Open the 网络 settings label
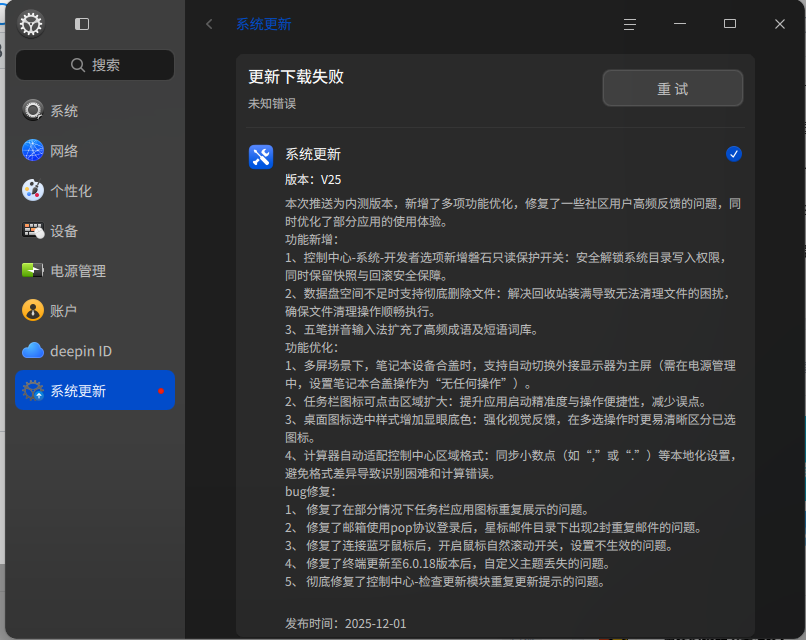 point(64,151)
